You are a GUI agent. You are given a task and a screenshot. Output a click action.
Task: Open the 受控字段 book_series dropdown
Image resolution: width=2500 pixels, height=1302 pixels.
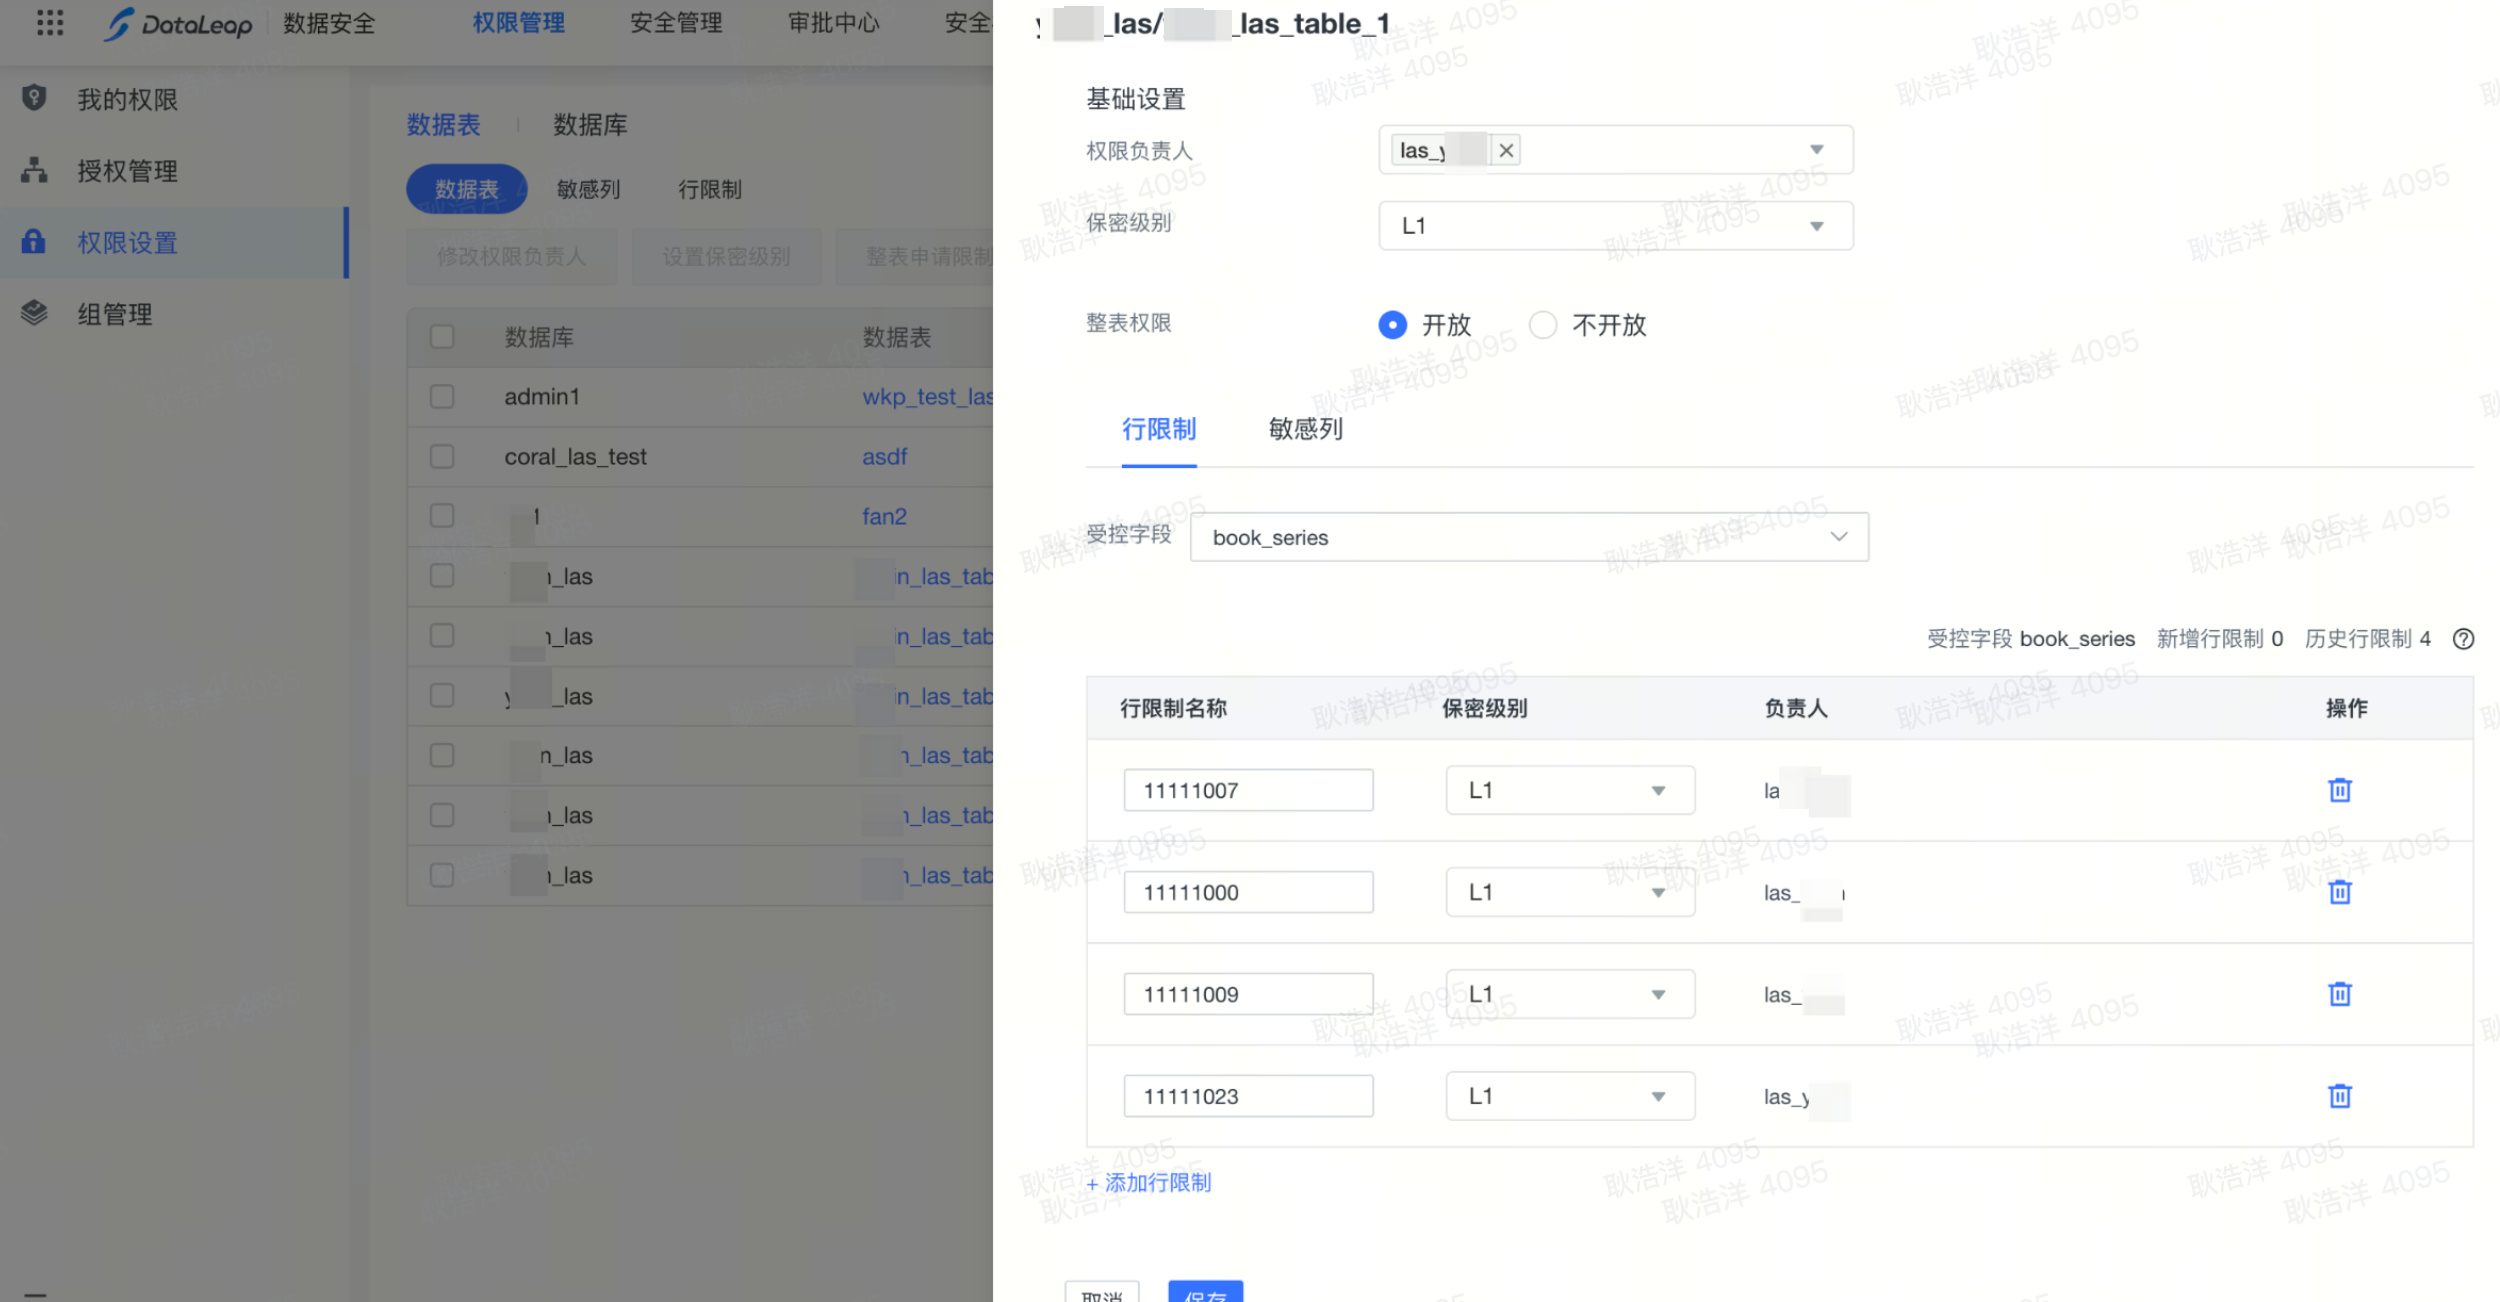(1528, 537)
